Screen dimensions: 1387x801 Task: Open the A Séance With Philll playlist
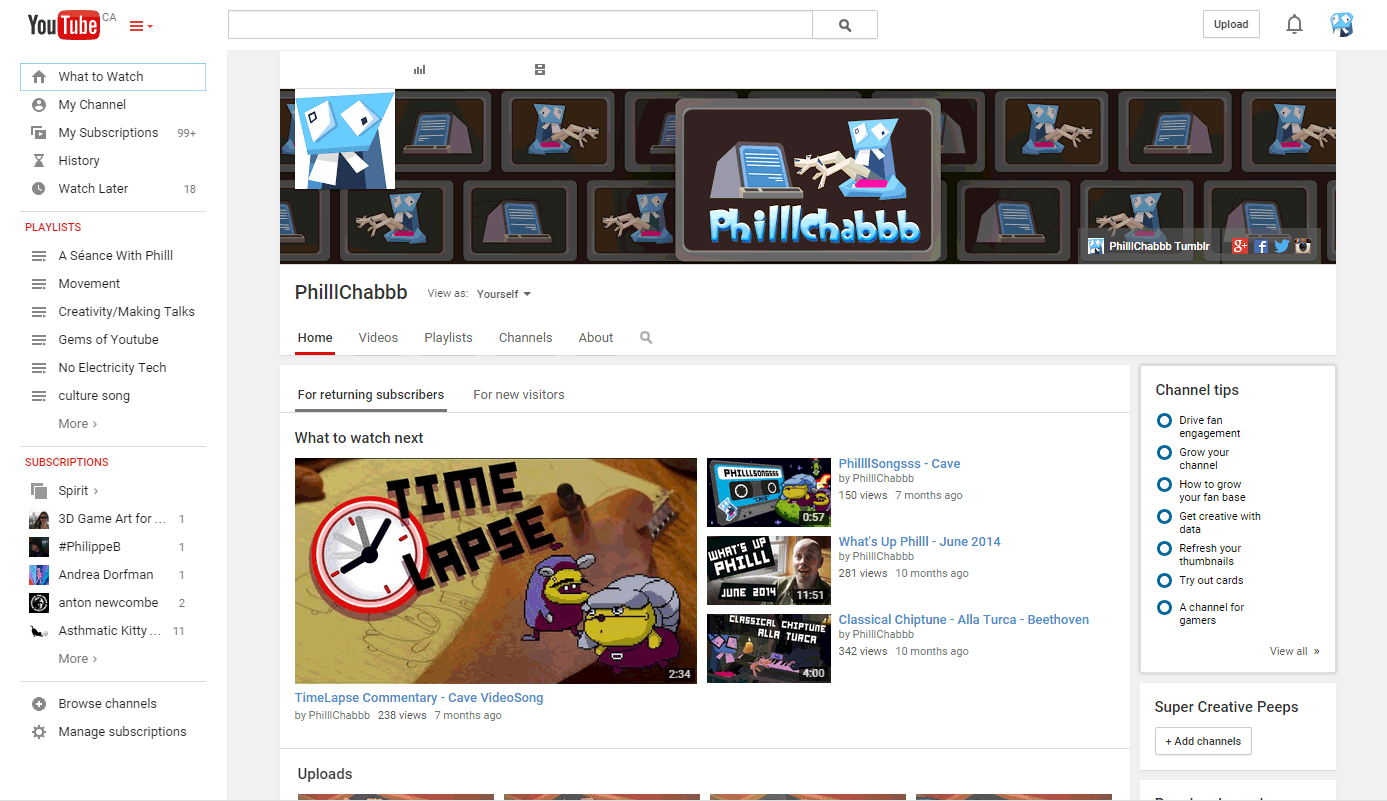tap(116, 256)
